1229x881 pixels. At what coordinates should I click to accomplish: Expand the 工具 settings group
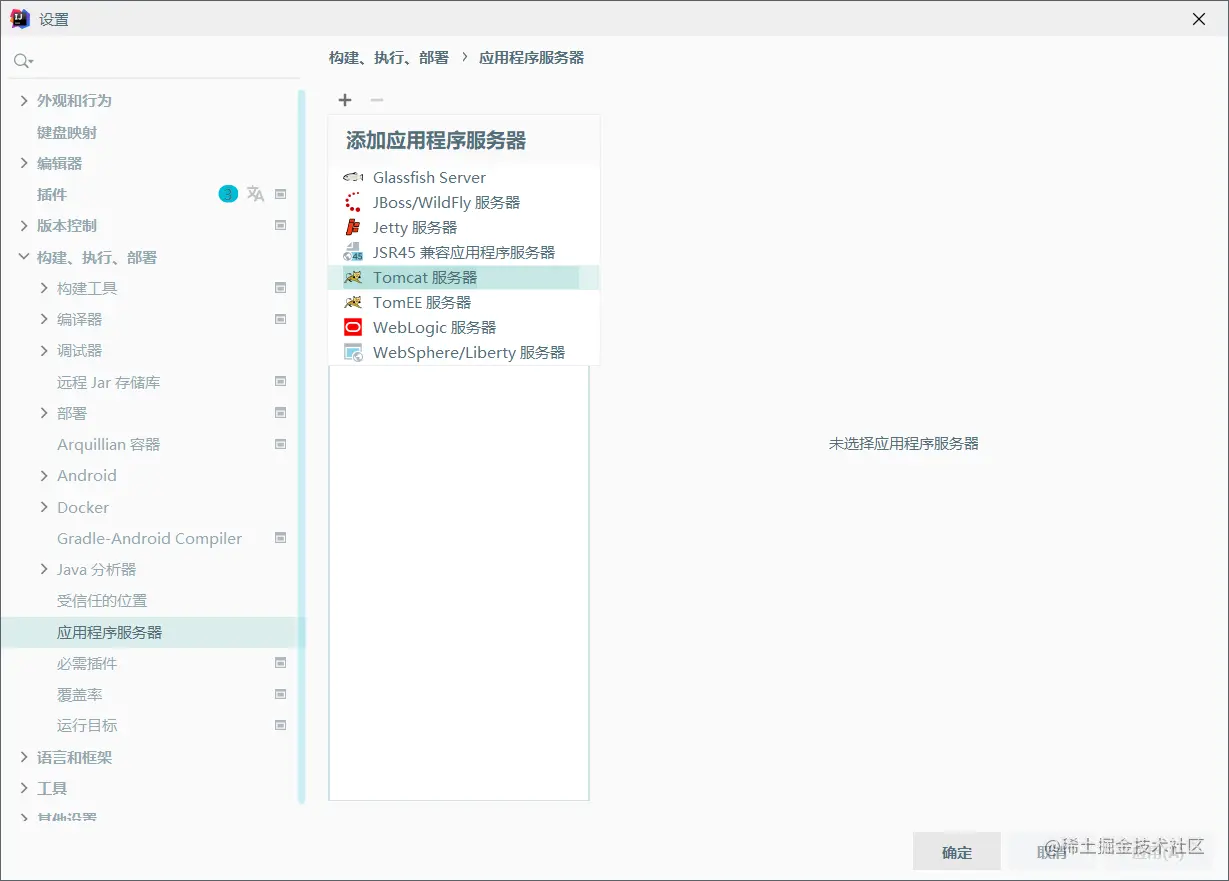coord(24,788)
